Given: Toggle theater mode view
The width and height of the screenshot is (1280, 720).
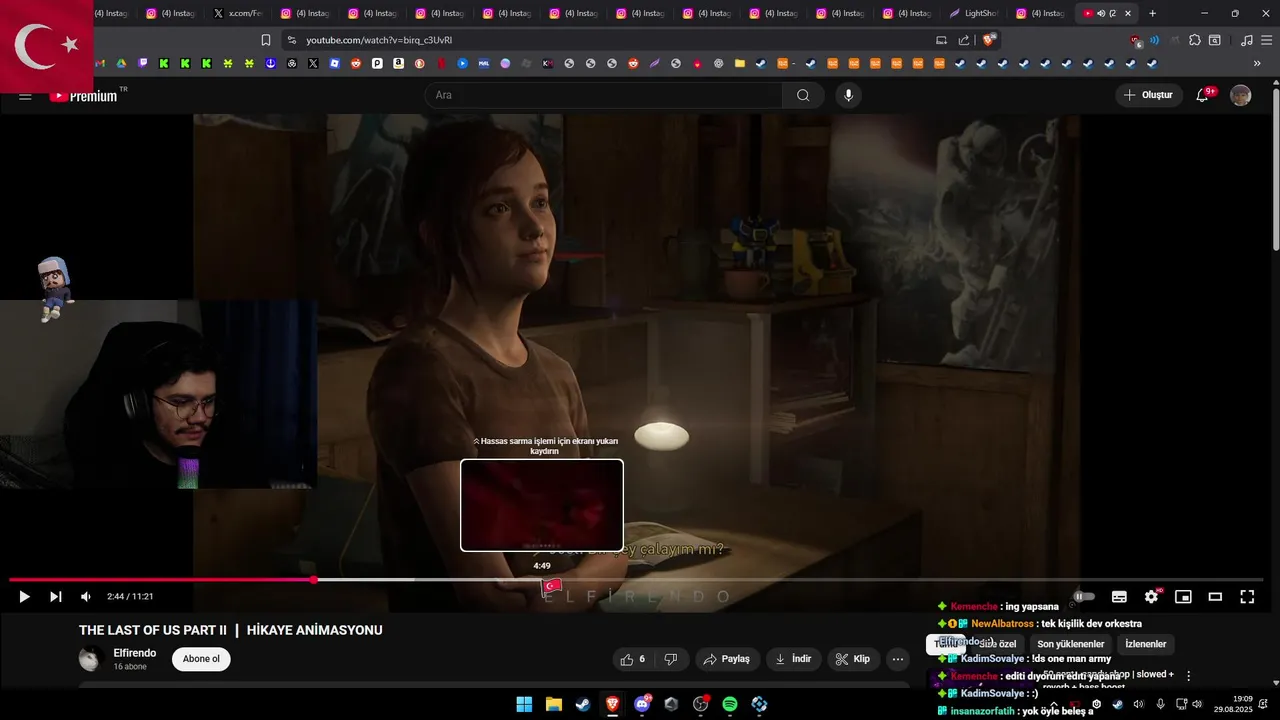Looking at the screenshot, I should [1215, 597].
